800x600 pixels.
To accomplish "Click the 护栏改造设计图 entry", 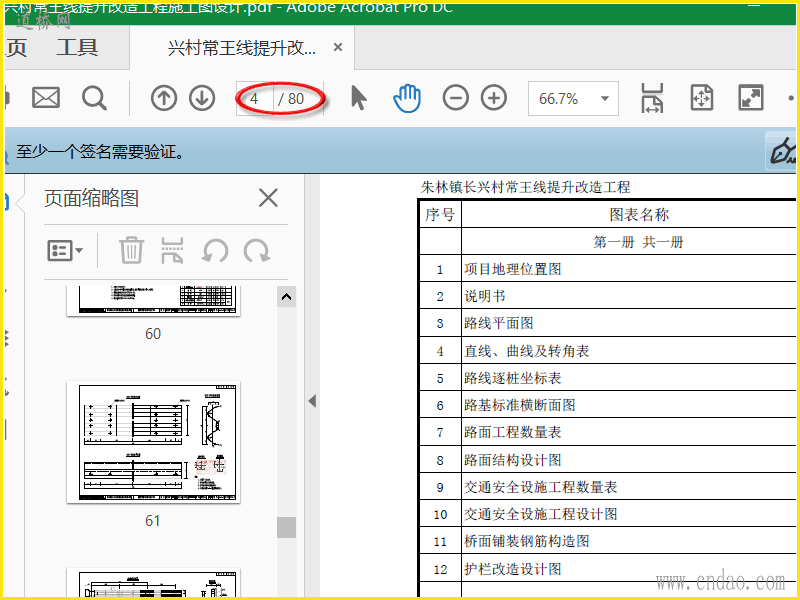I will click(x=512, y=568).
